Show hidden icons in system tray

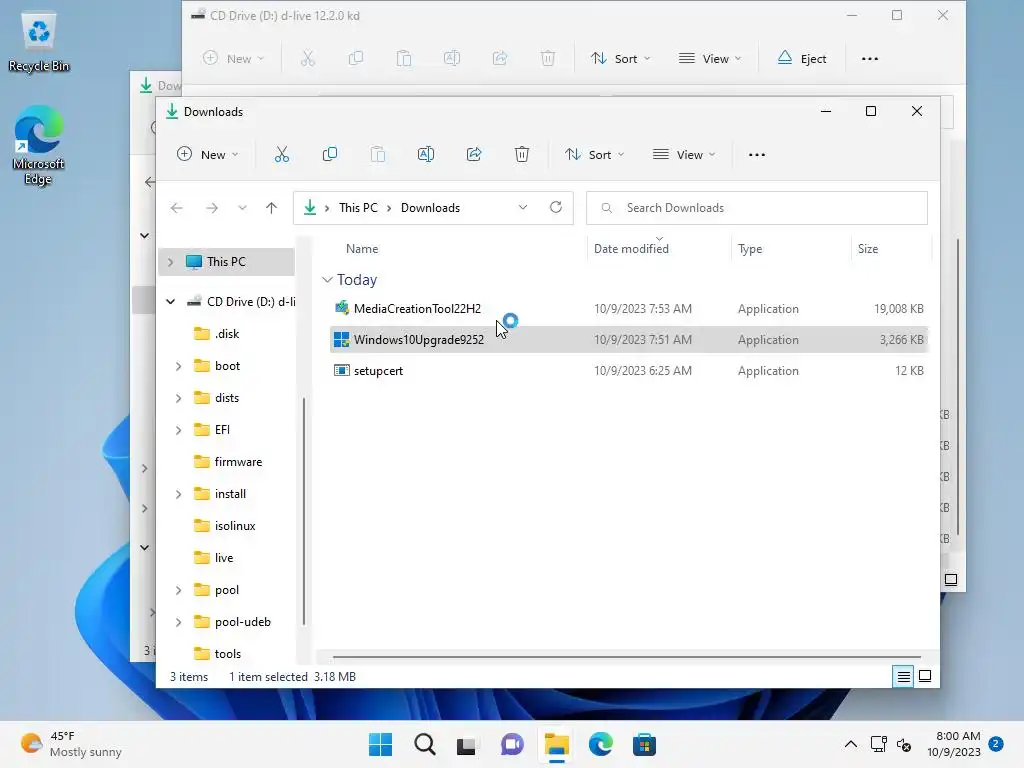850,744
